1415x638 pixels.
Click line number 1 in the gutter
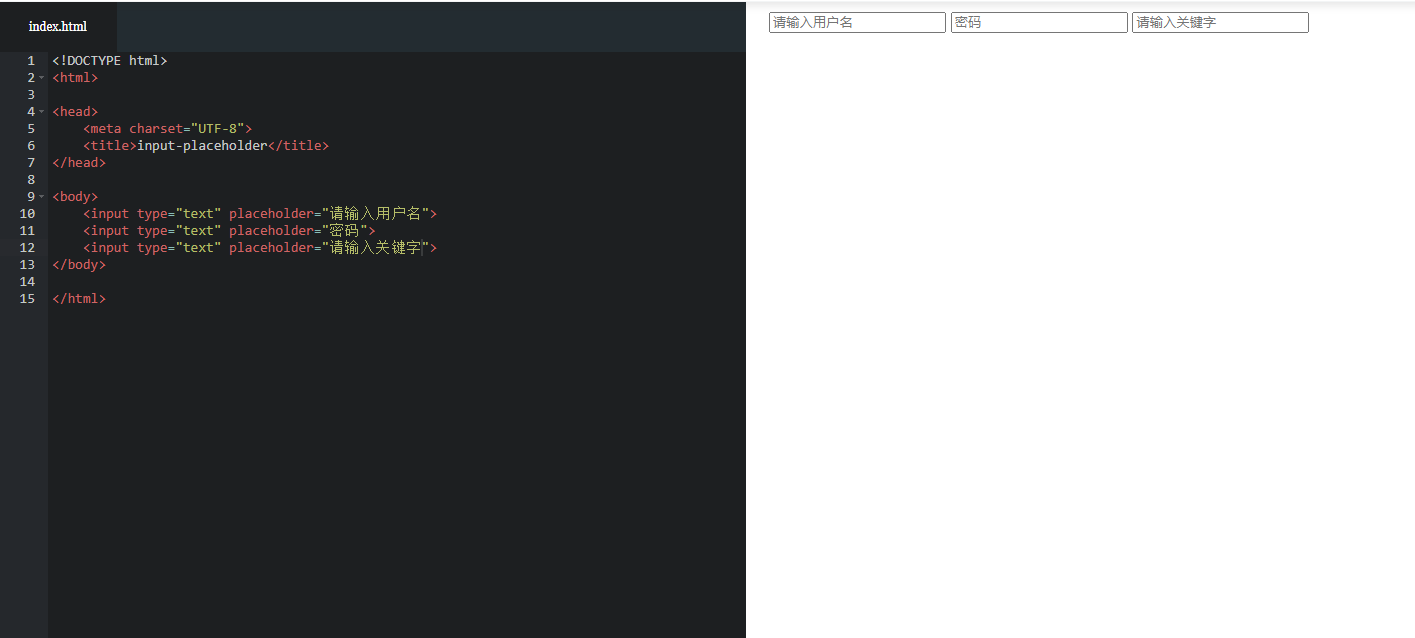click(x=31, y=60)
